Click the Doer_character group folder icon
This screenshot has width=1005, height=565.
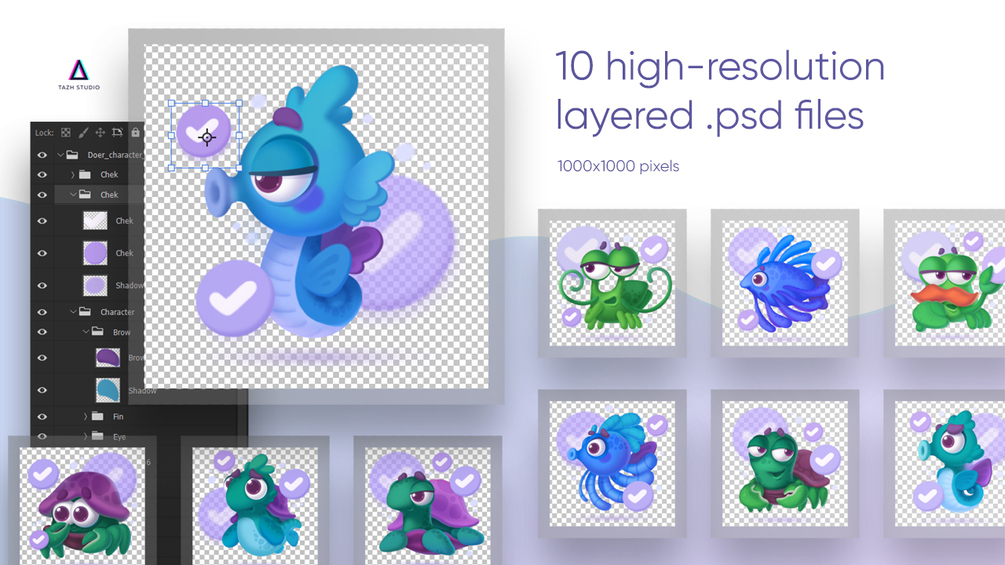pos(72,154)
